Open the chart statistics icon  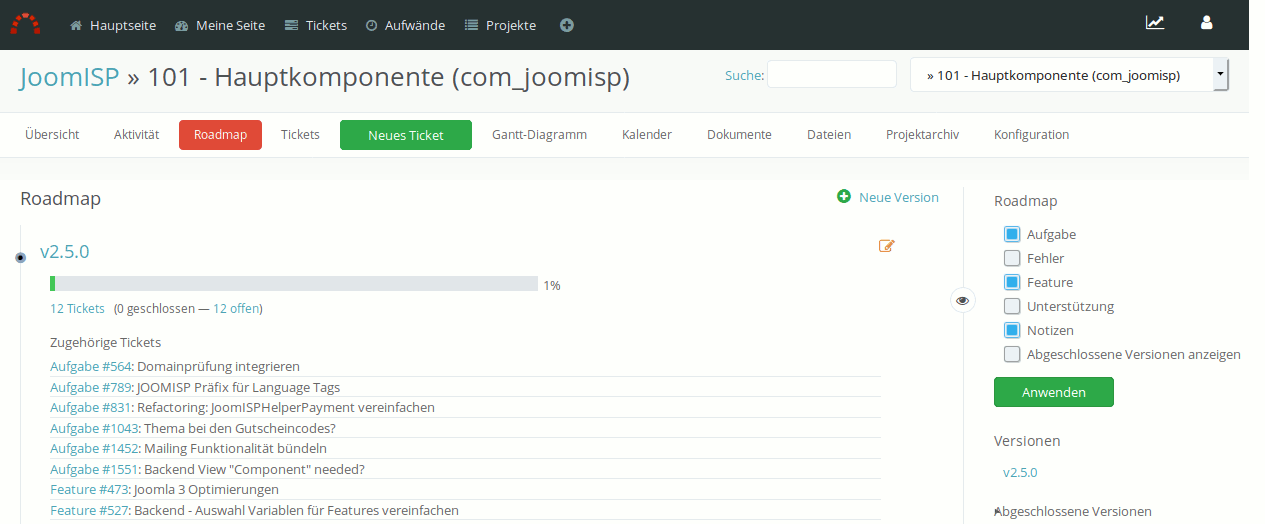coord(1155,22)
